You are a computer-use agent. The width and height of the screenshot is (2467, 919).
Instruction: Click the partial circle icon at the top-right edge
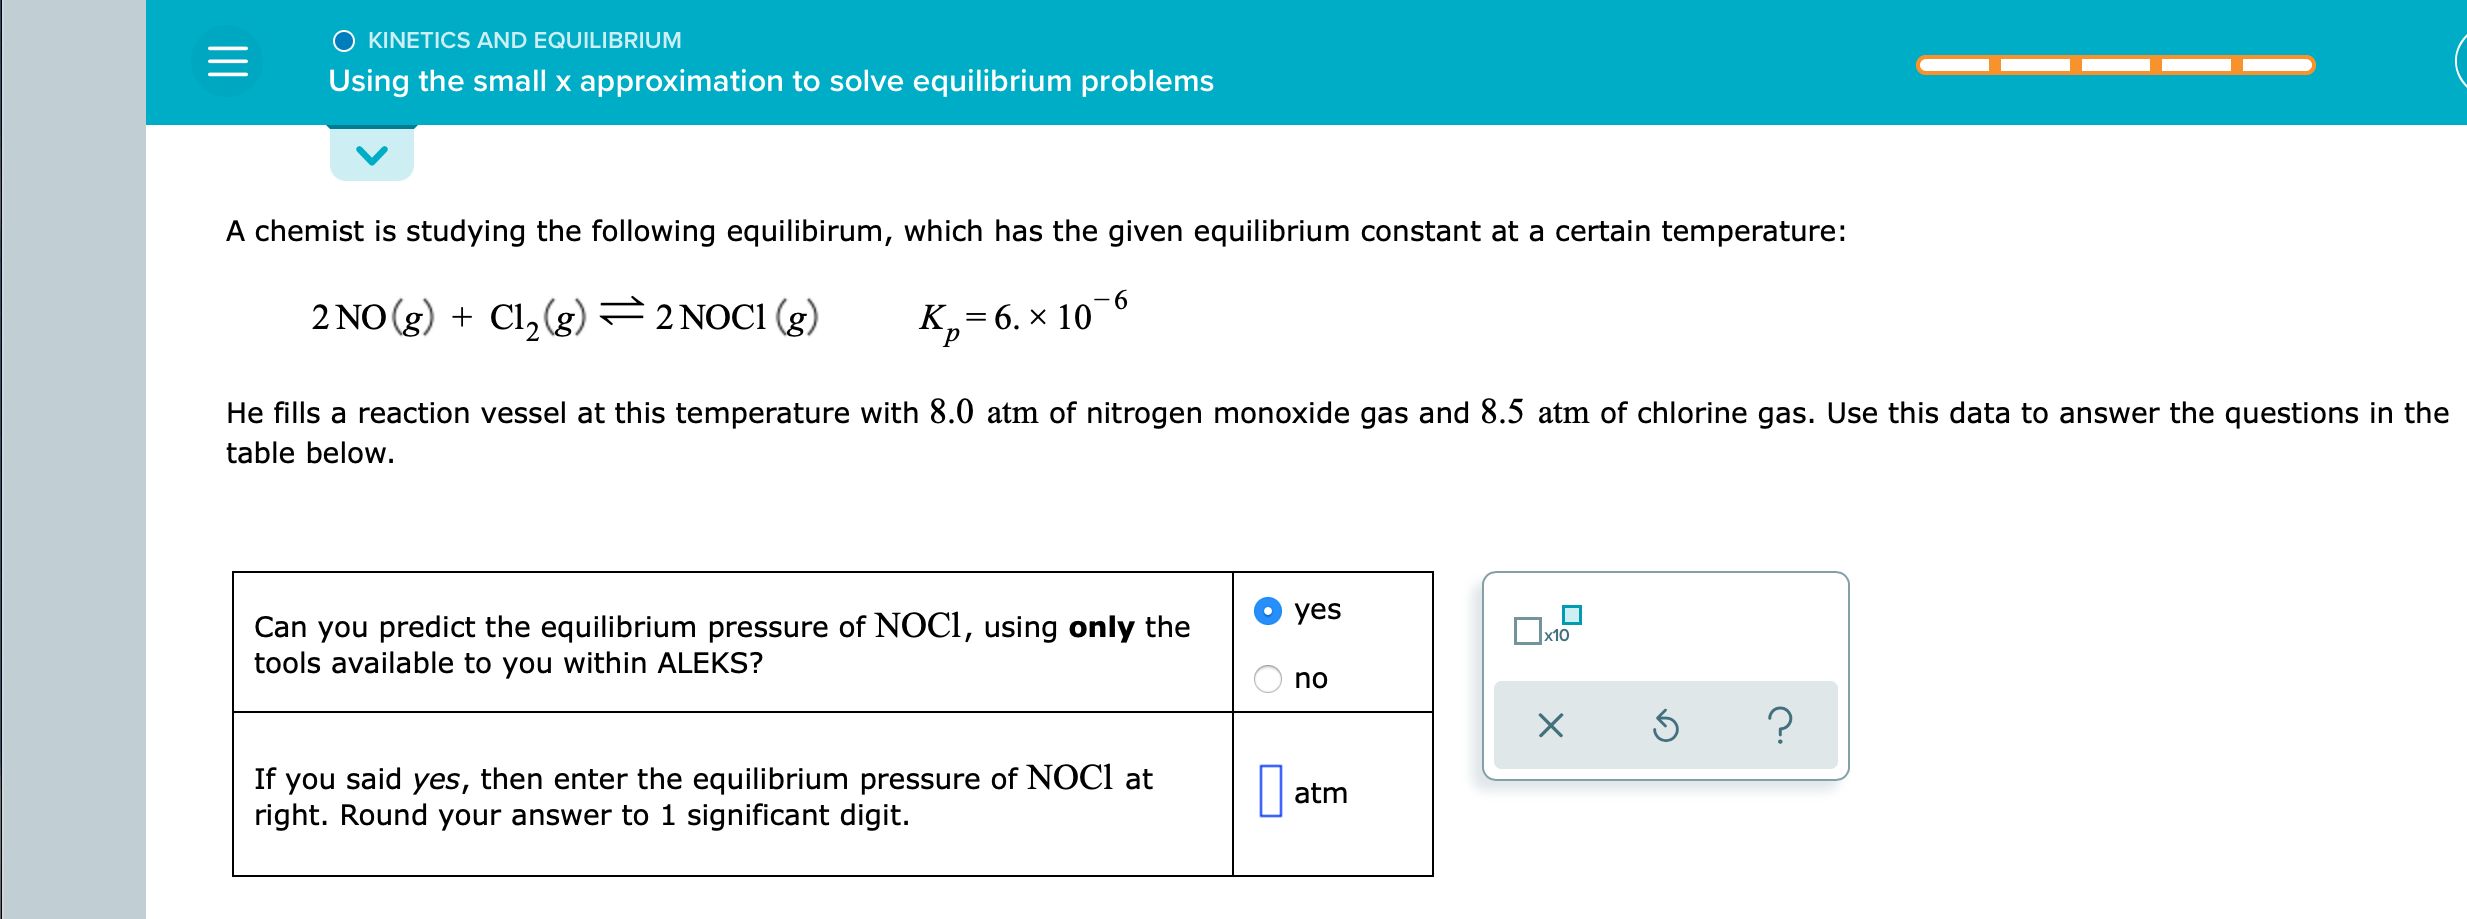click(x=2462, y=62)
